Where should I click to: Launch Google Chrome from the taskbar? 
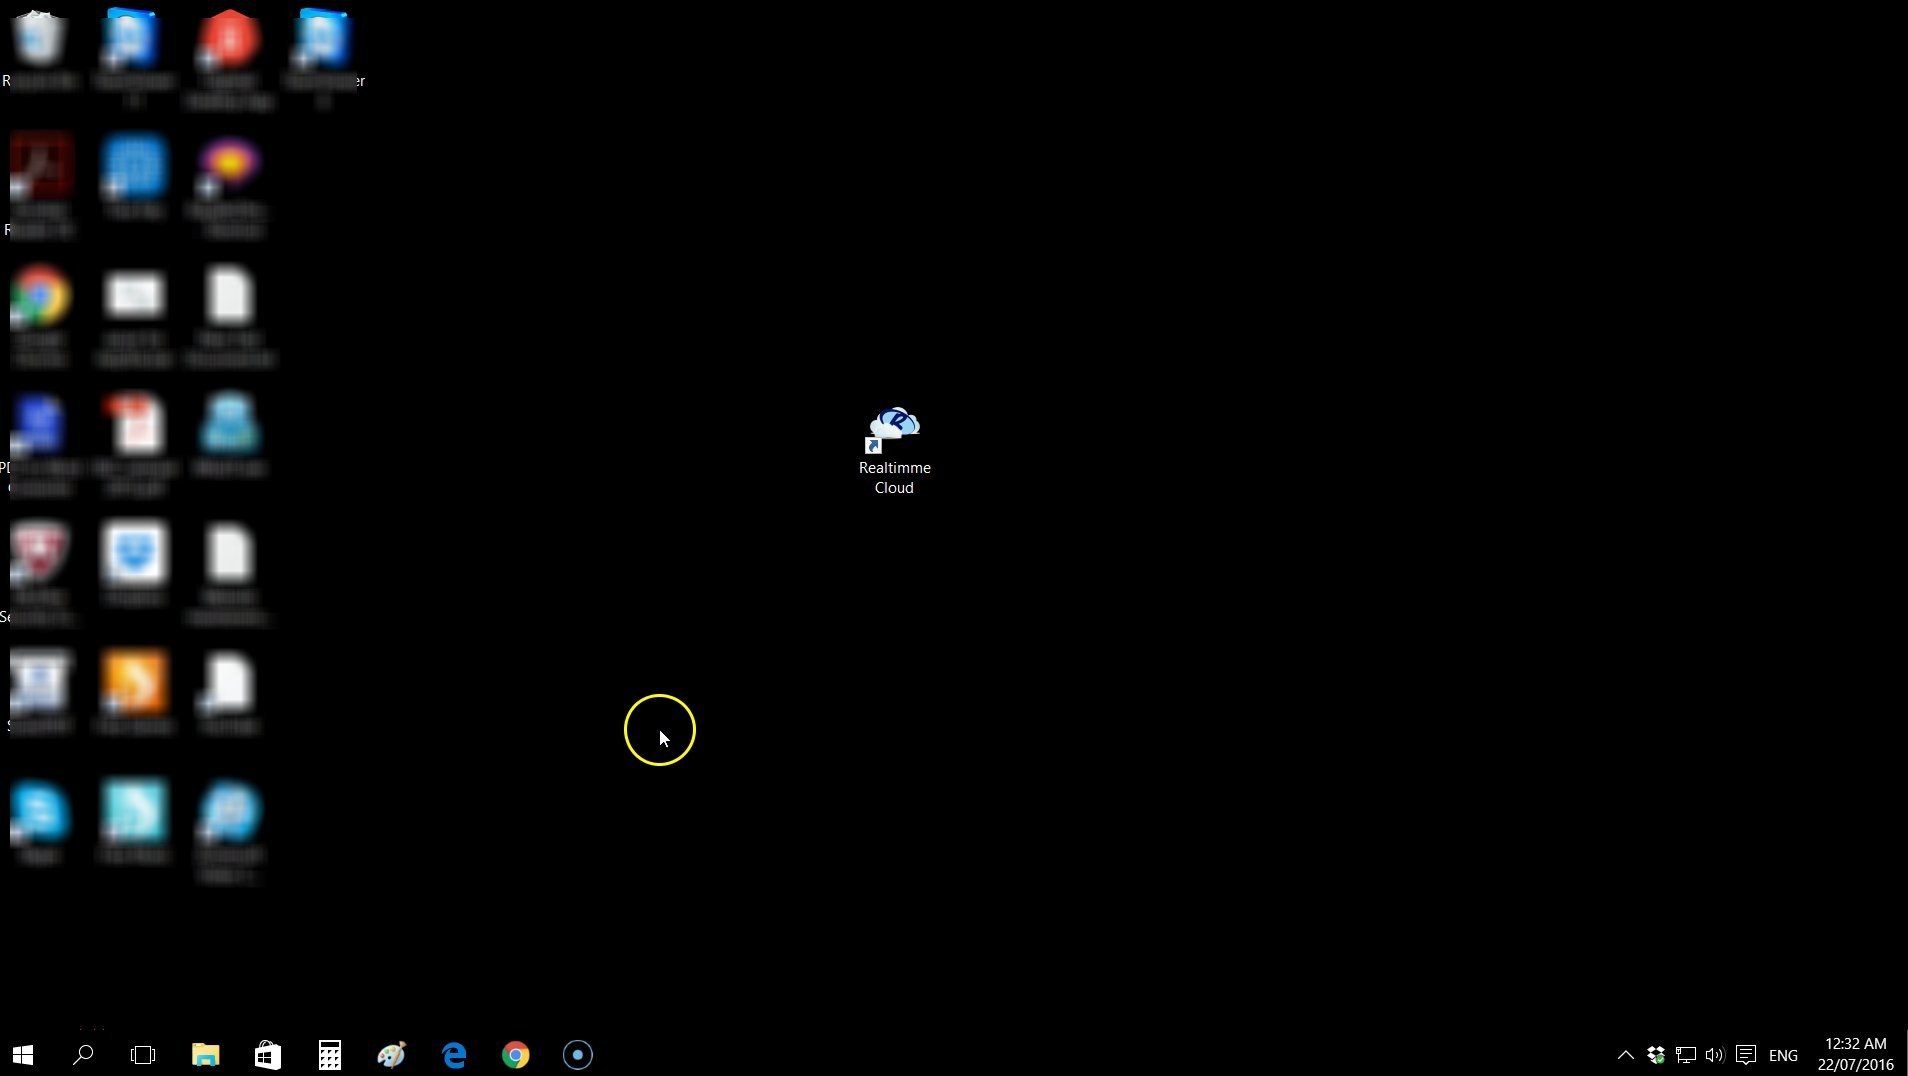[516, 1054]
